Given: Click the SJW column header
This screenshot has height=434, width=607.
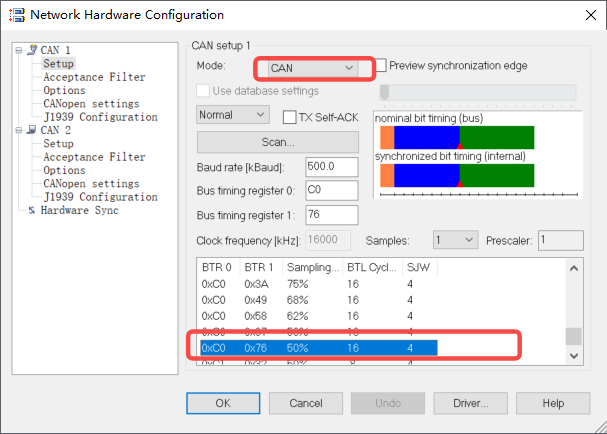Looking at the screenshot, I should click(420, 267).
